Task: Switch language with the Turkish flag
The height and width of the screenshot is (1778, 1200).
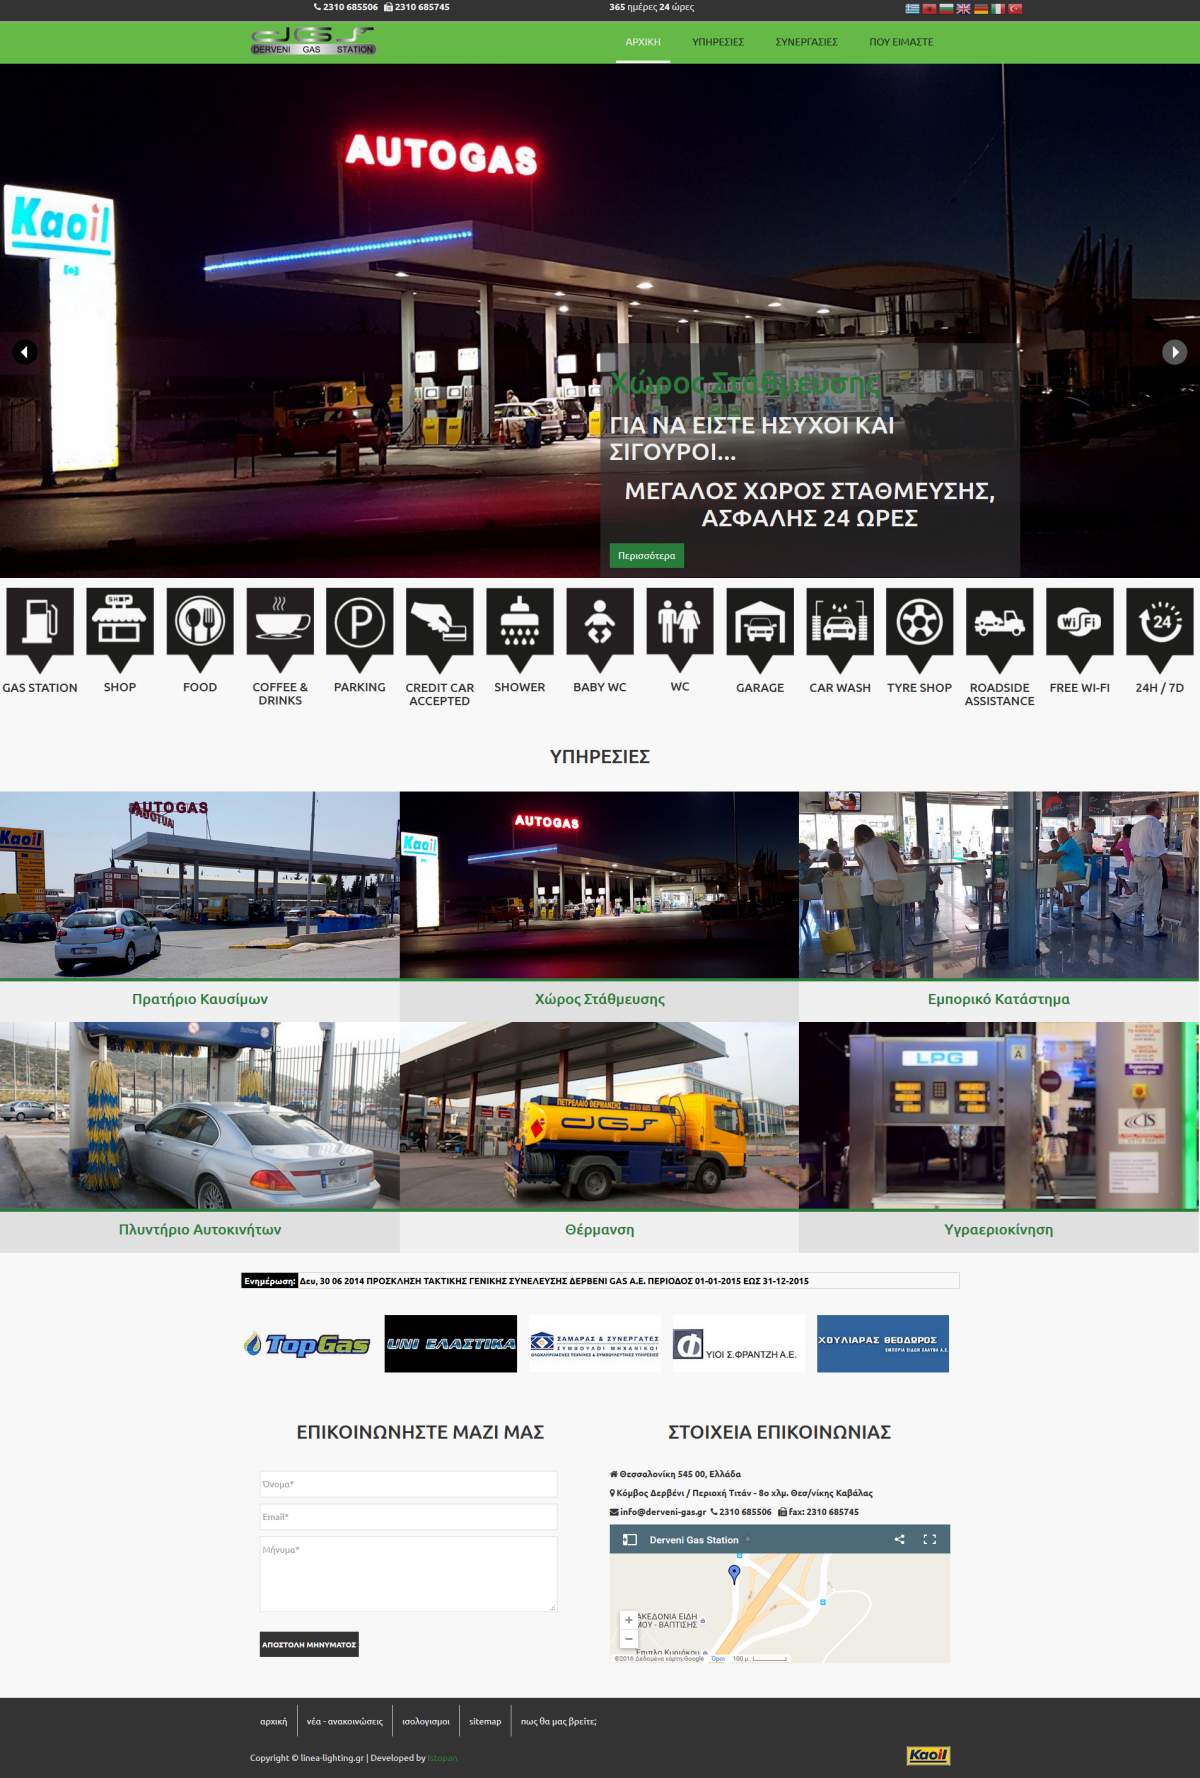Action: [1014, 8]
